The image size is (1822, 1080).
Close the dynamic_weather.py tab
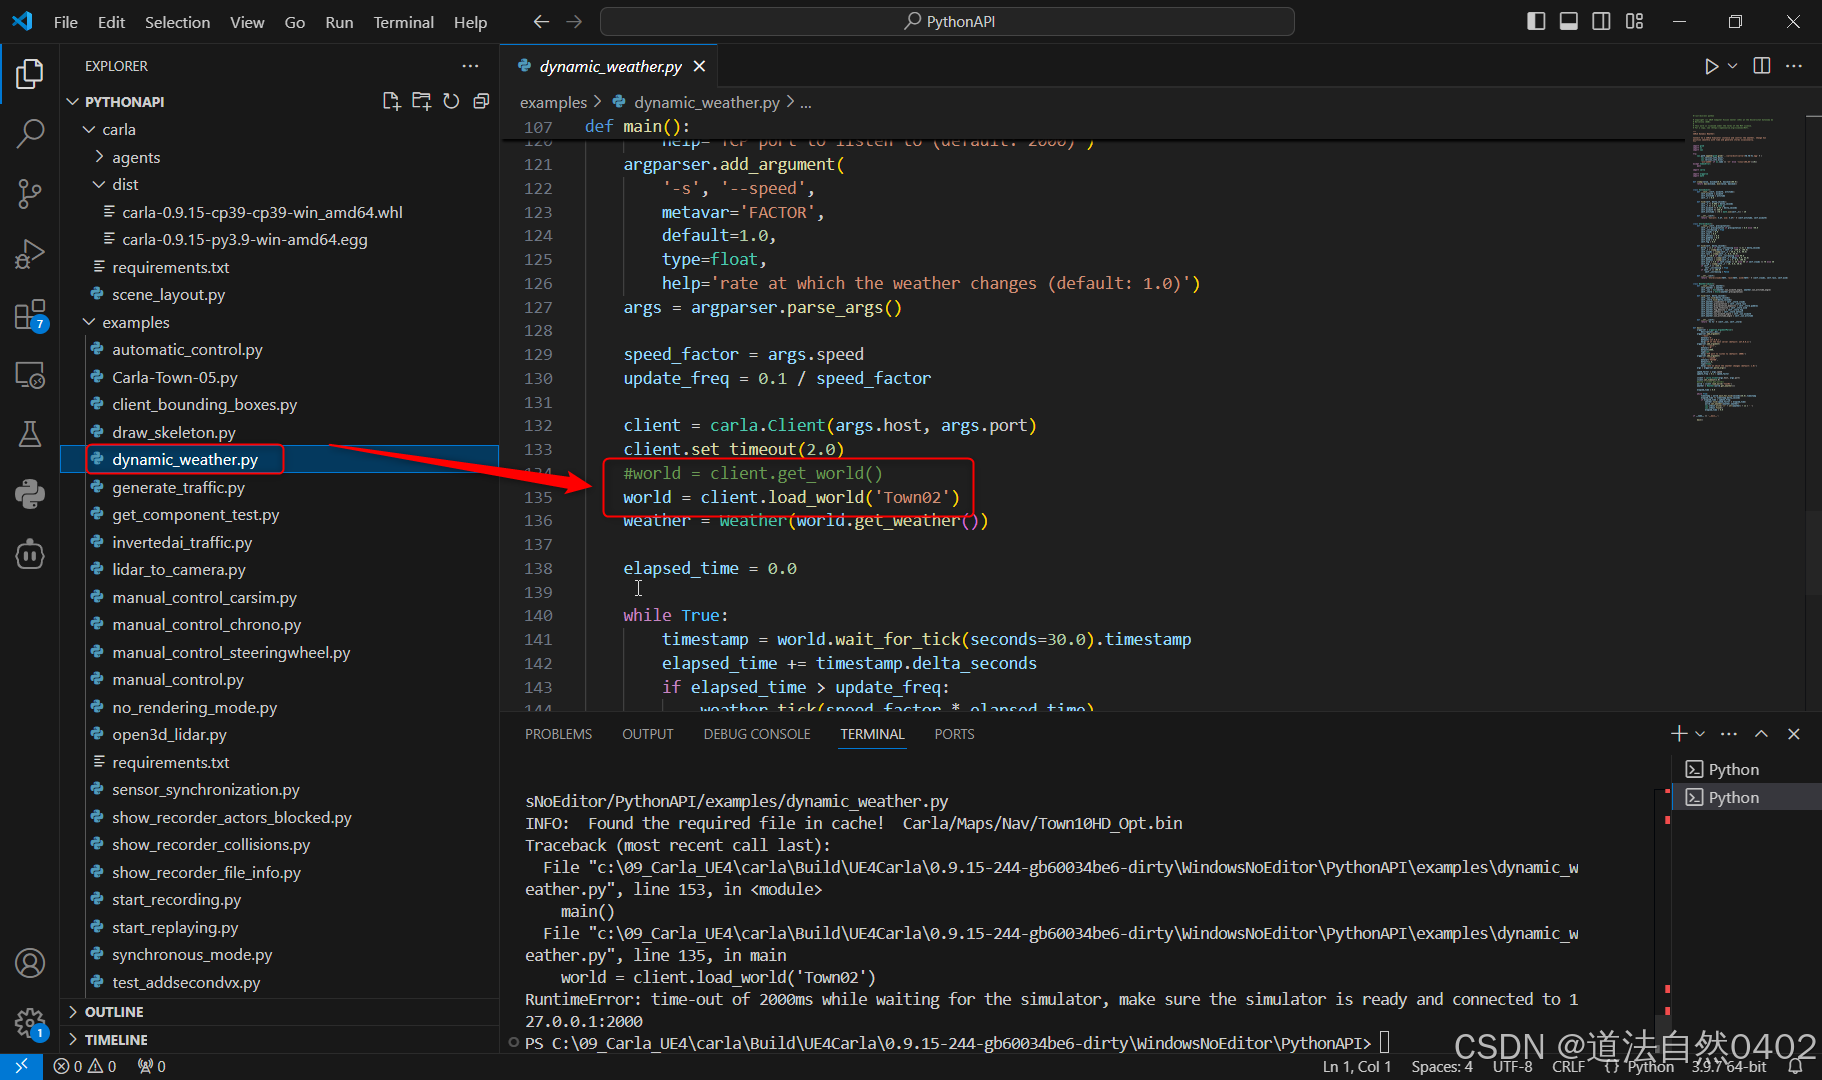coord(699,66)
